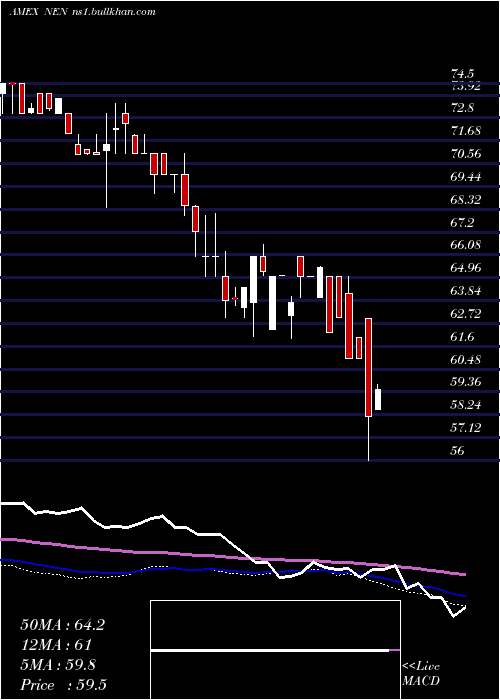Click the '5MA : 59.8' readout

point(58,665)
